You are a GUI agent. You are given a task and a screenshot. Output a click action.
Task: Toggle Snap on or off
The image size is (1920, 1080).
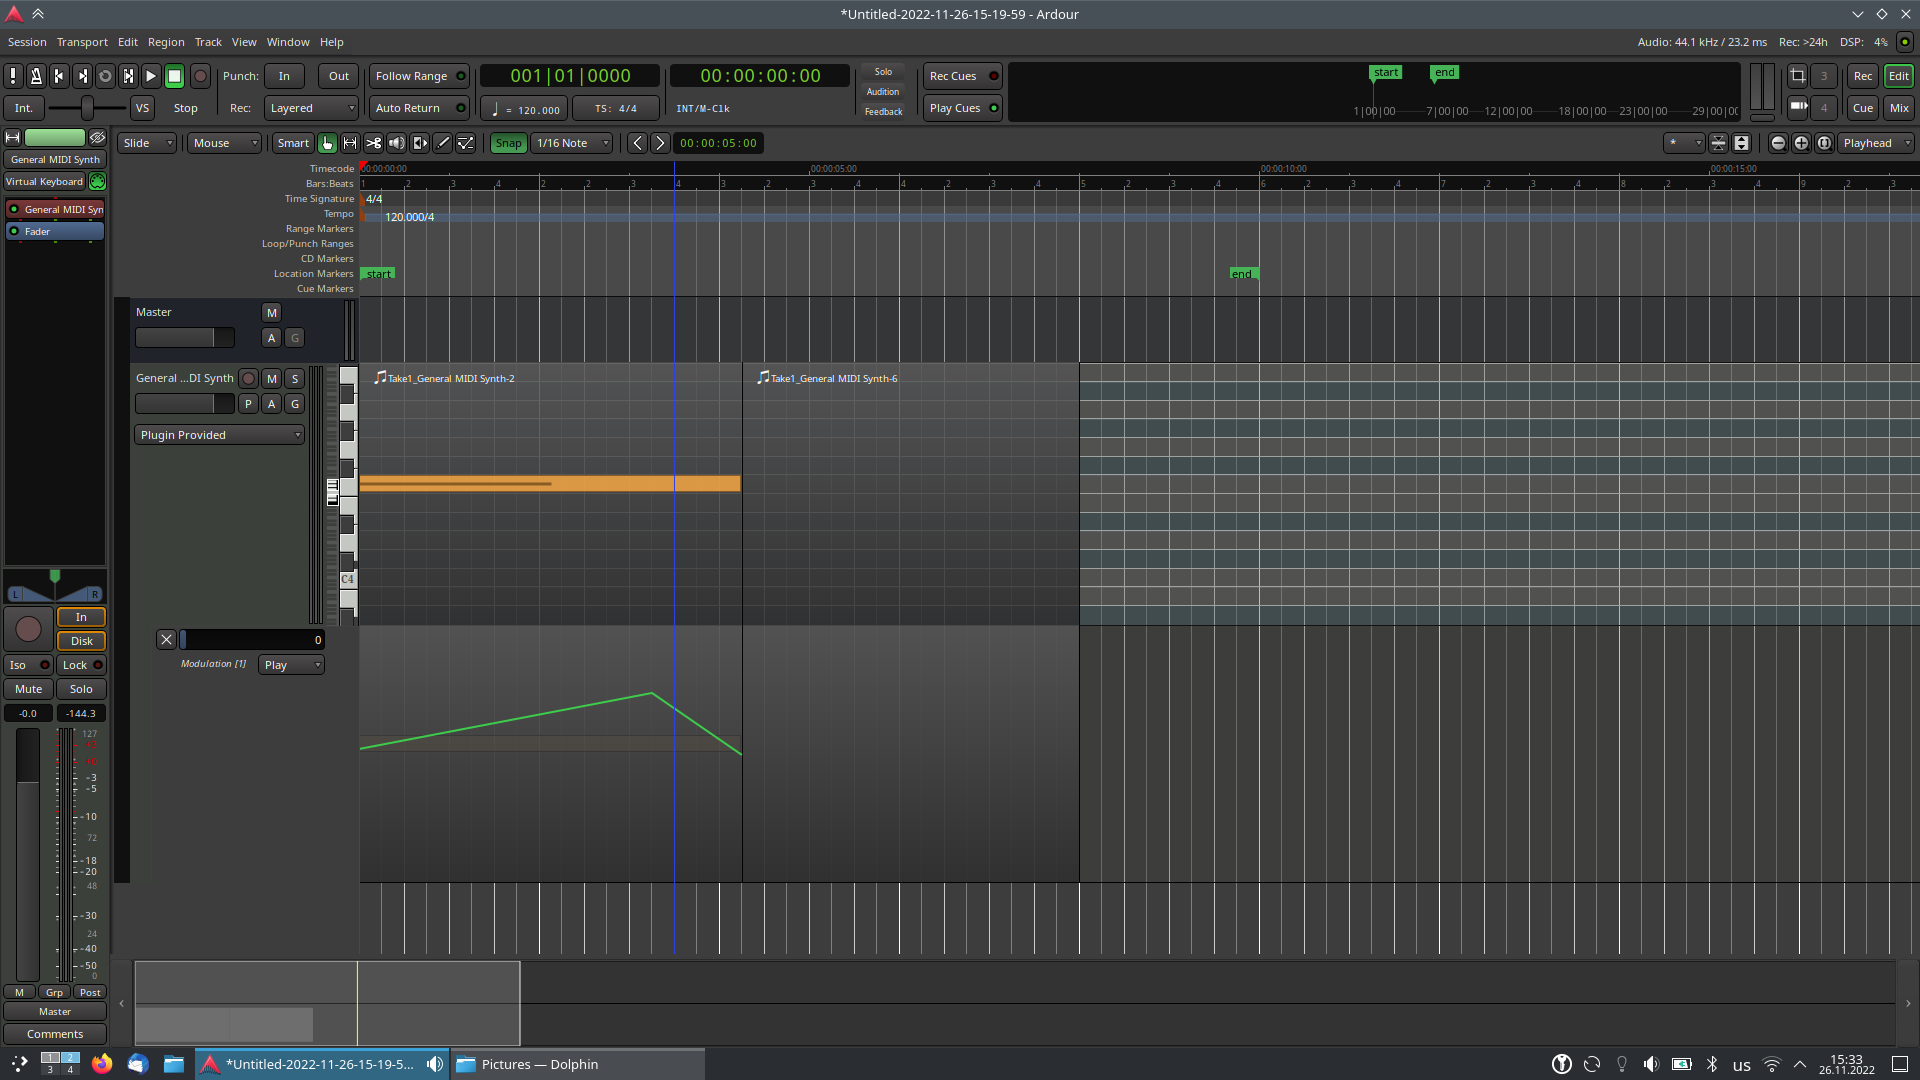click(508, 143)
